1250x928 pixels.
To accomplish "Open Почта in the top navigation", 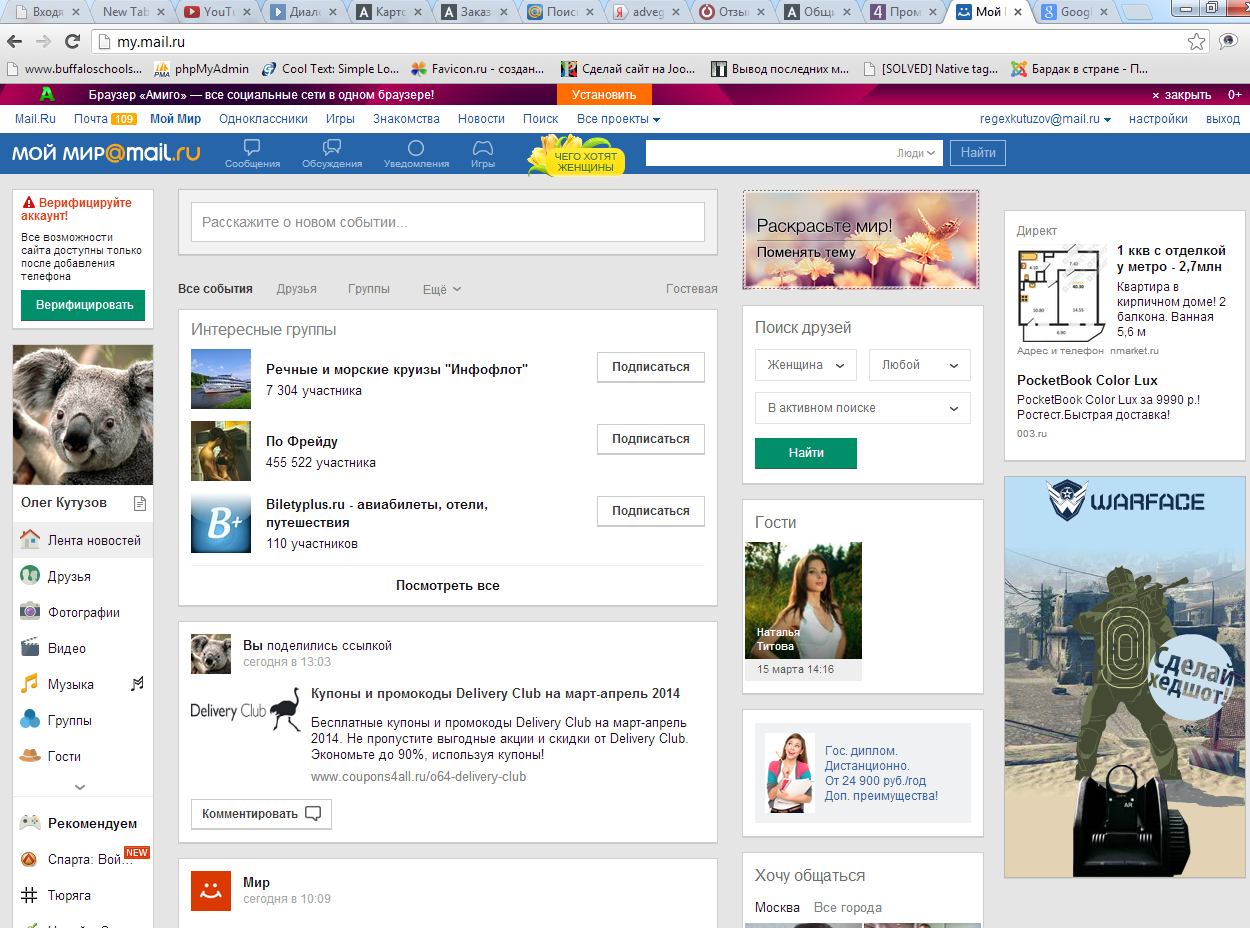I will point(90,119).
